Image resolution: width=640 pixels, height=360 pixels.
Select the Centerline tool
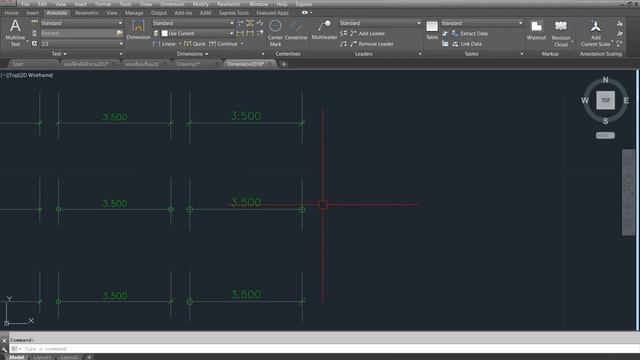point(296,30)
